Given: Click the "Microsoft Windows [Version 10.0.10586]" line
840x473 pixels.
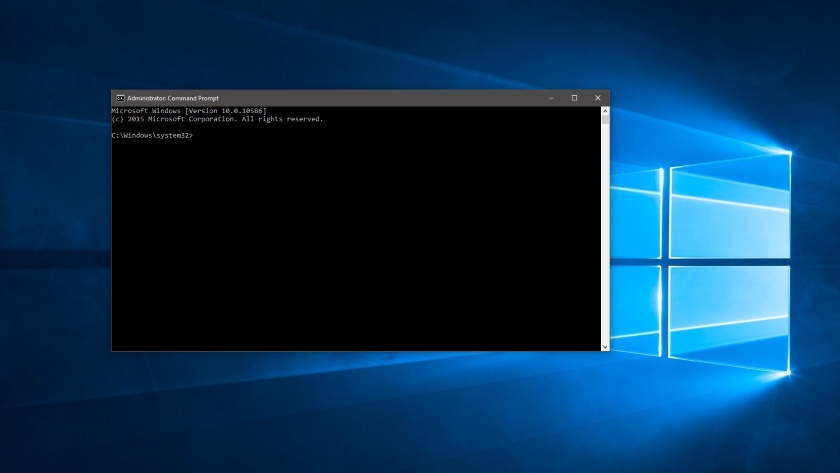Looking at the screenshot, I should [188, 110].
